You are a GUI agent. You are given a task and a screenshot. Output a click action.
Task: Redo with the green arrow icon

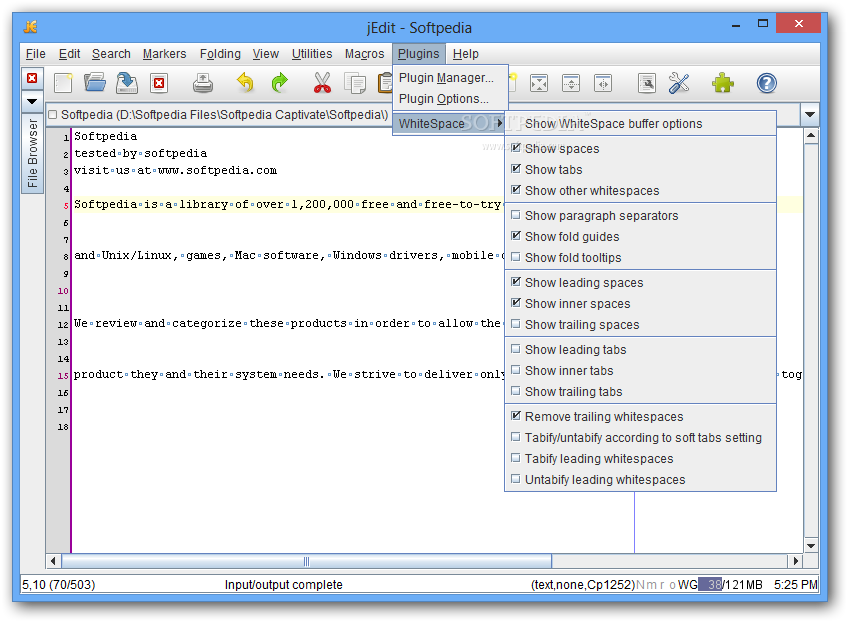point(279,83)
